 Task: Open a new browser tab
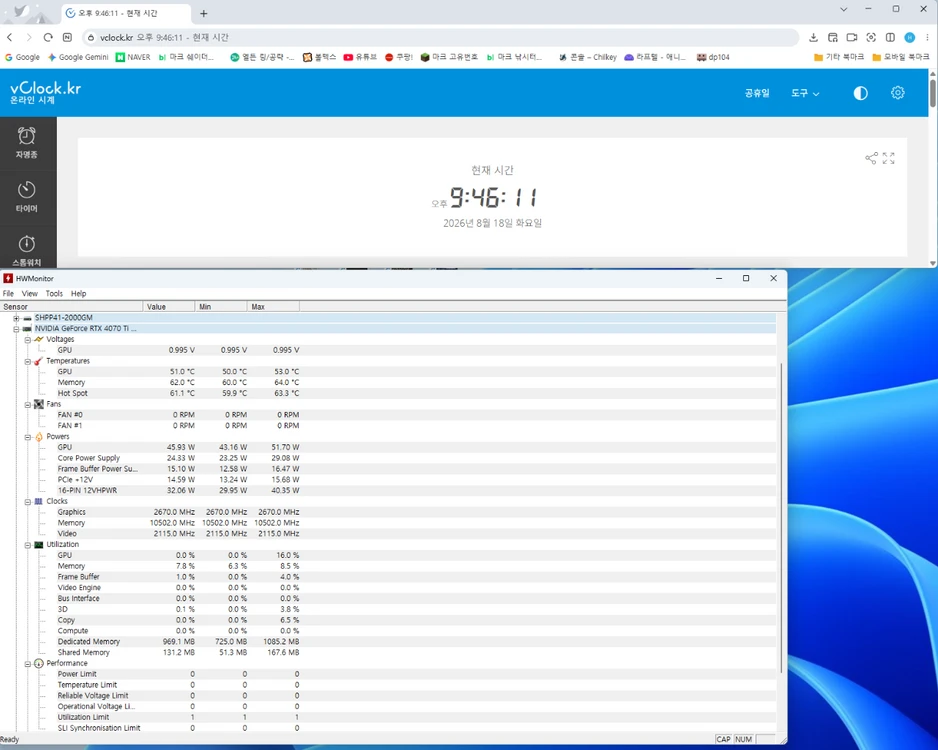[203, 13]
